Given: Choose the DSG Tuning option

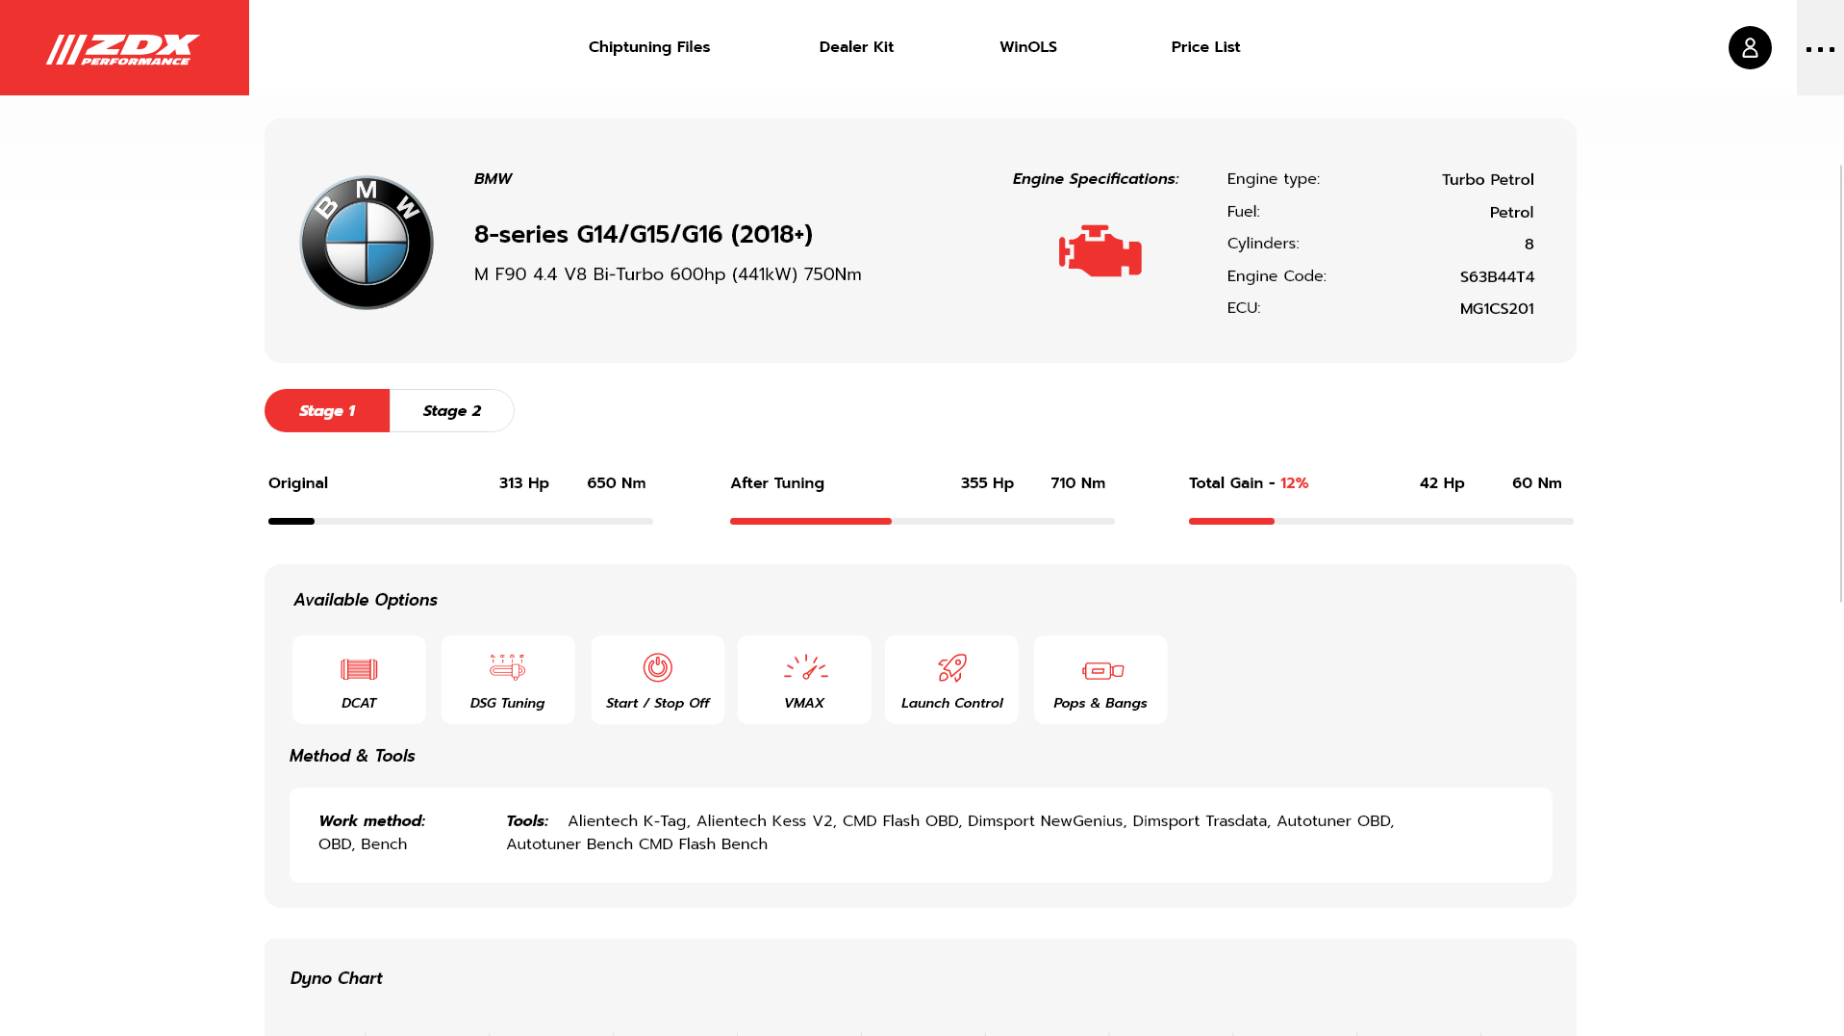Looking at the screenshot, I should [x=507, y=680].
